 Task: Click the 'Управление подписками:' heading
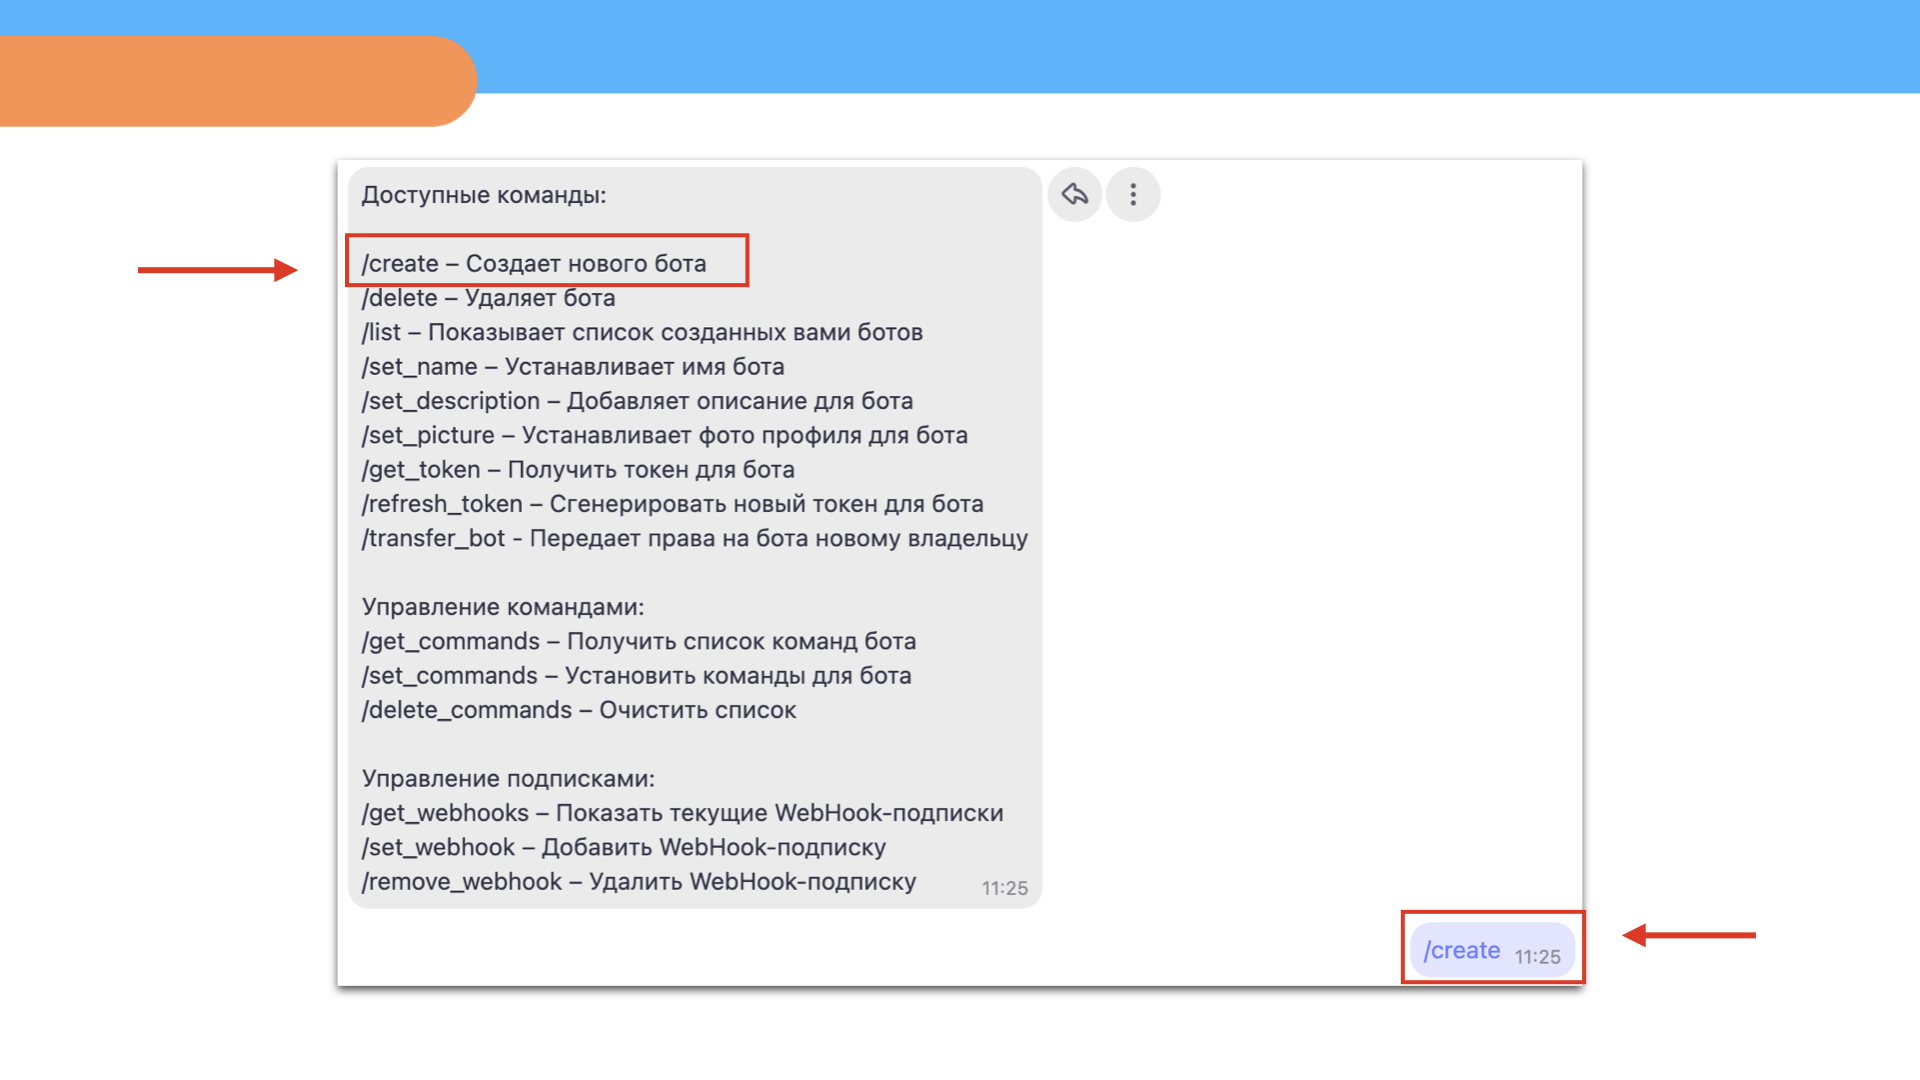tap(508, 779)
